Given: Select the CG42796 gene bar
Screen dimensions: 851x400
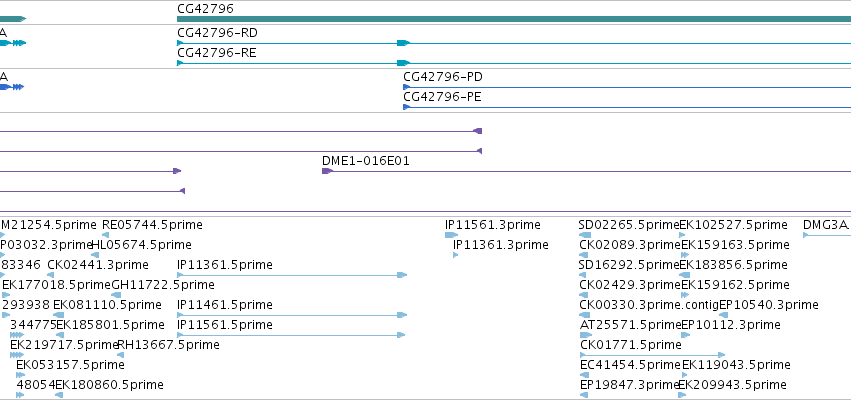Looking at the screenshot, I should tap(514, 19).
